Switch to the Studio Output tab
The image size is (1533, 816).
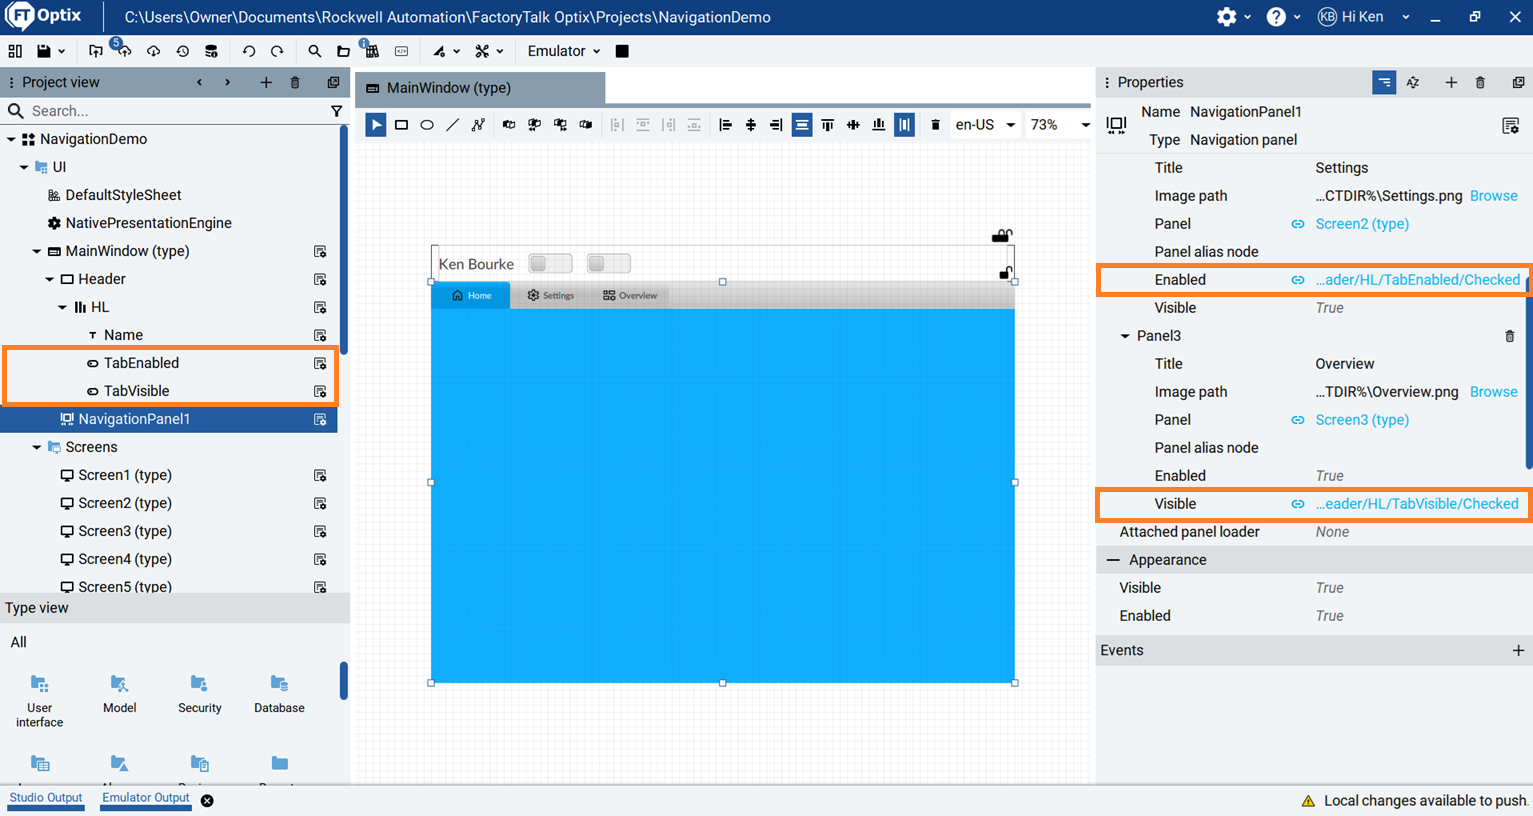(46, 798)
